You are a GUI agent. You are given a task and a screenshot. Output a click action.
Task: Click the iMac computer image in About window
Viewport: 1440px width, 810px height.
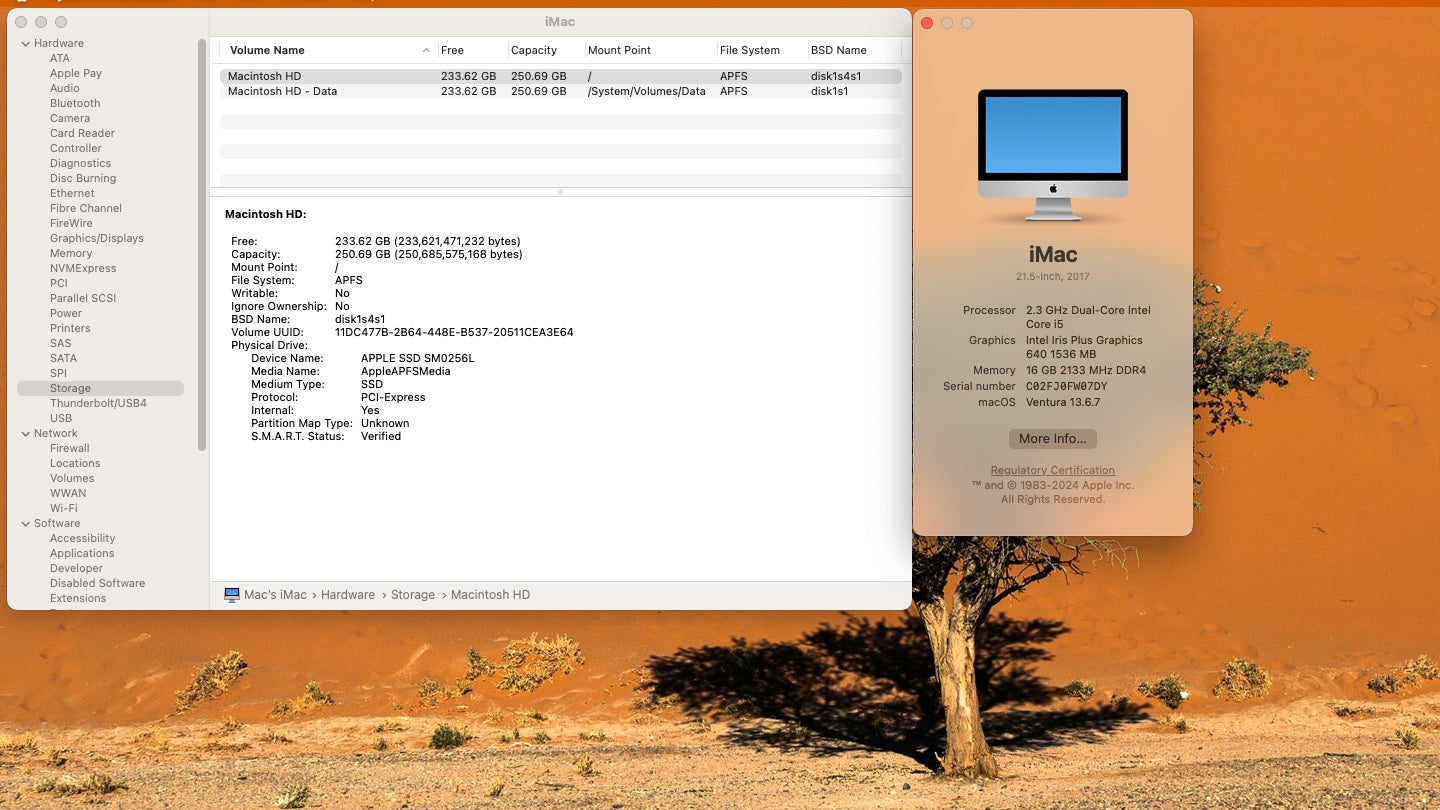pos(1052,154)
